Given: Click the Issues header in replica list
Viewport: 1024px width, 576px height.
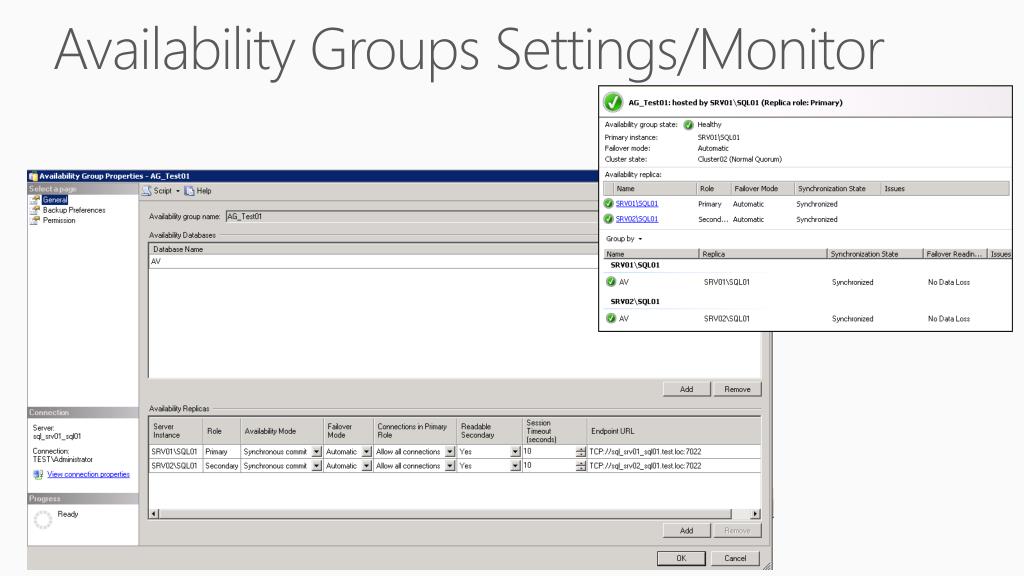Looking at the screenshot, I should [944, 189].
